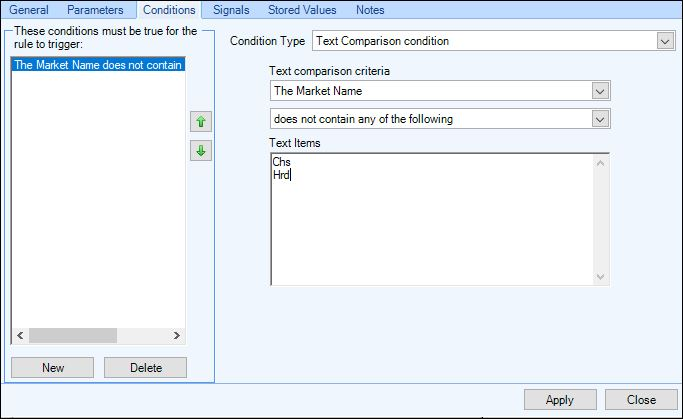Click the Text Items scrollbar down arrow
Viewport: 683px width, 419px height.
(601, 277)
